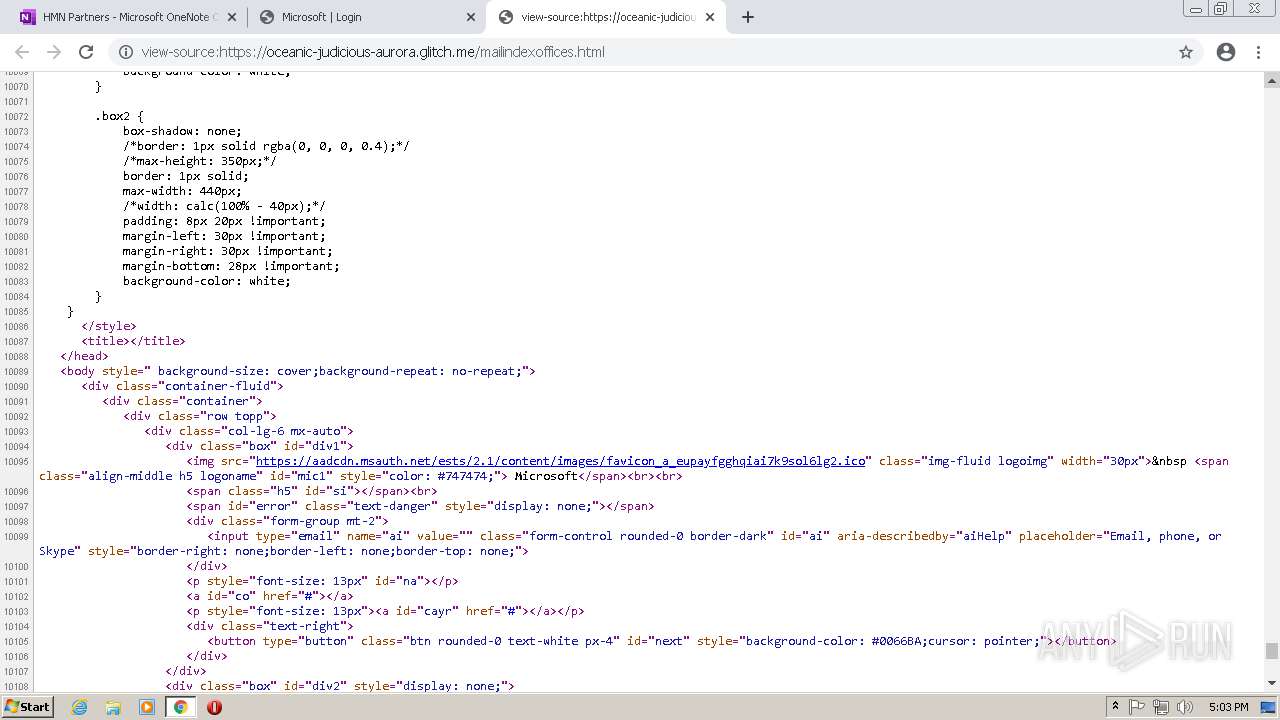
Task: Open Windows Media Player taskbar icon
Action: coord(147,707)
